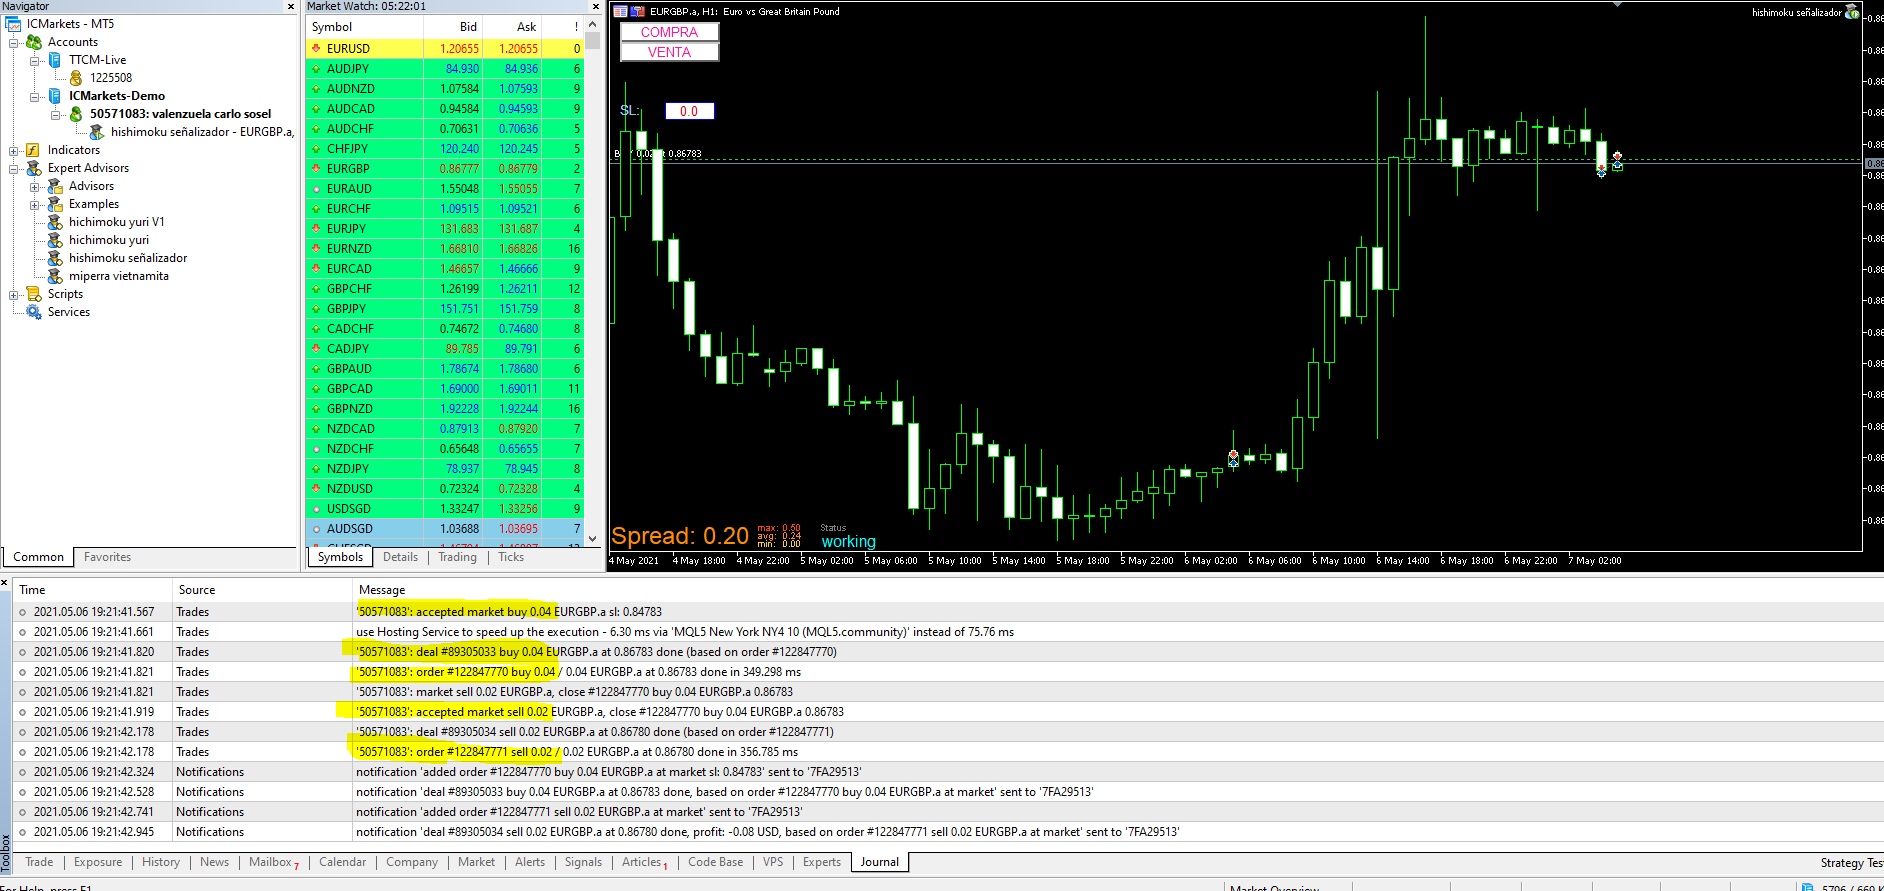Close the Market Watch panel
Viewport: 1884px width, 891px height.
pyautogui.click(x=595, y=6)
